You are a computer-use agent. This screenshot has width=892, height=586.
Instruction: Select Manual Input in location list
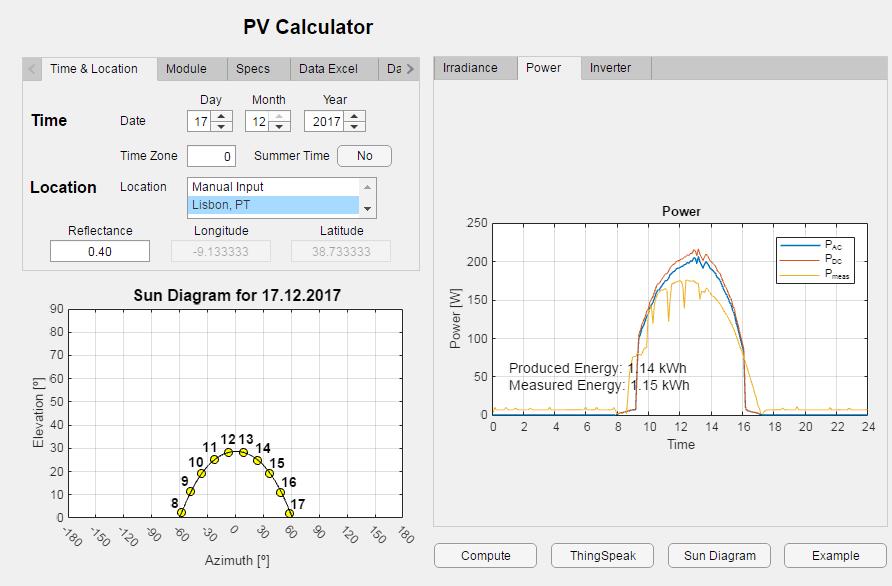(273, 187)
